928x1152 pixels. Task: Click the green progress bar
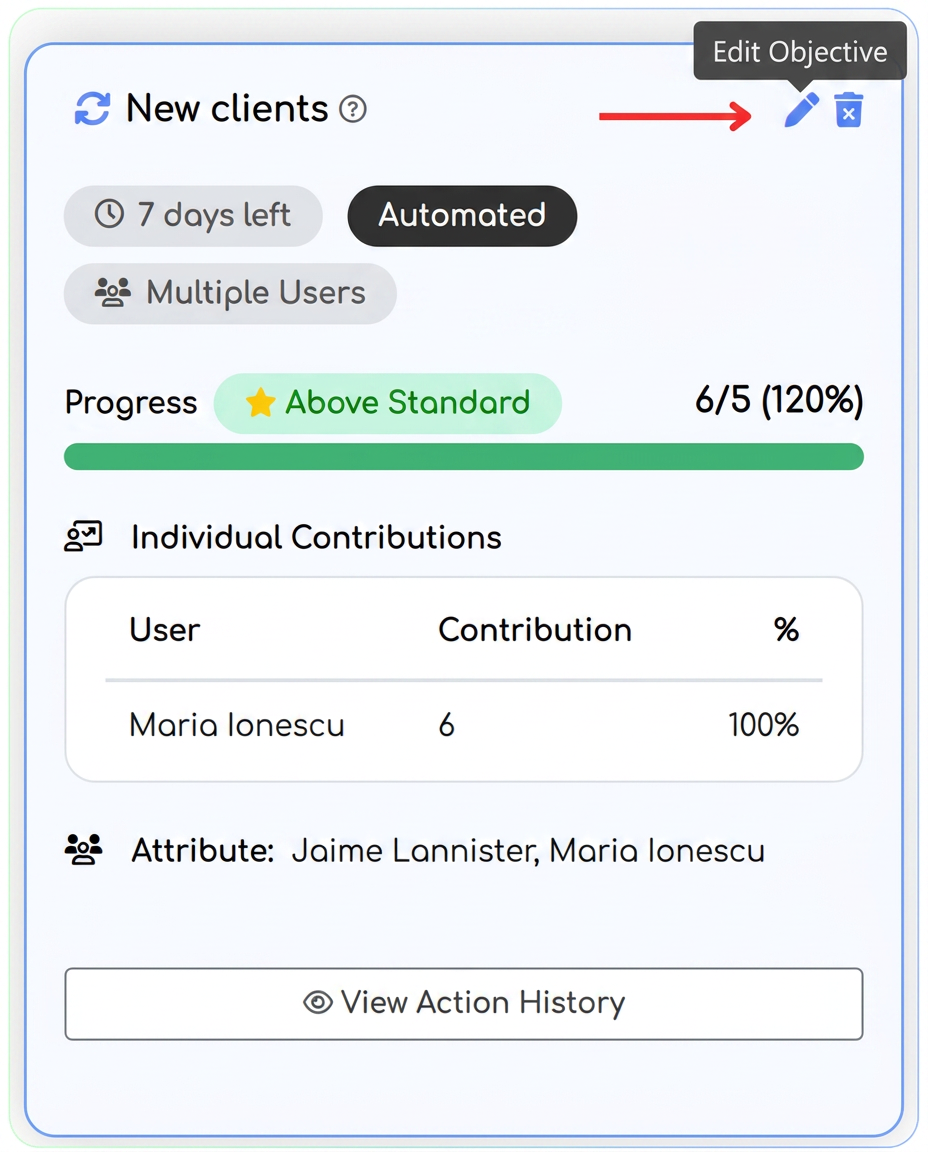pos(464,456)
